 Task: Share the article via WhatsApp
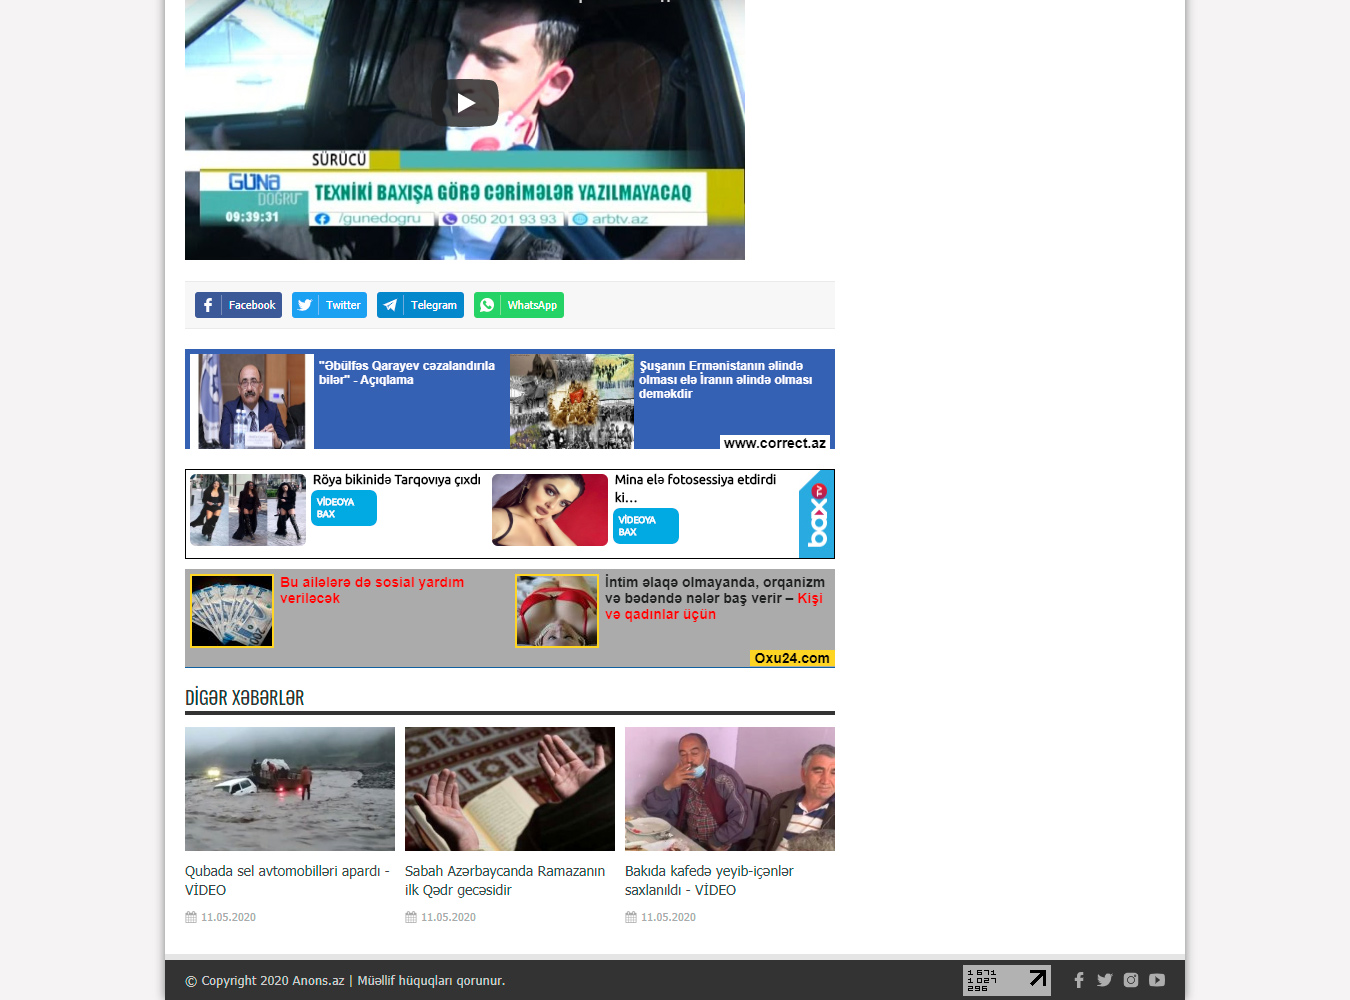click(518, 305)
